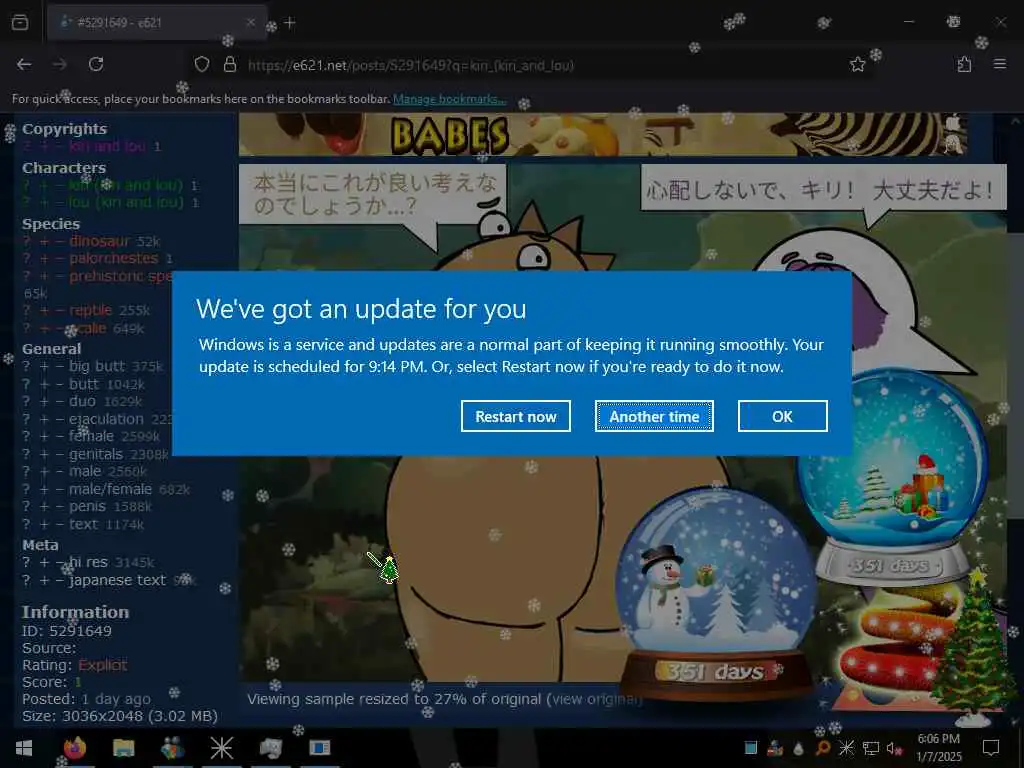Show site security info via padlock
The width and height of the screenshot is (1024, 768).
click(229, 64)
